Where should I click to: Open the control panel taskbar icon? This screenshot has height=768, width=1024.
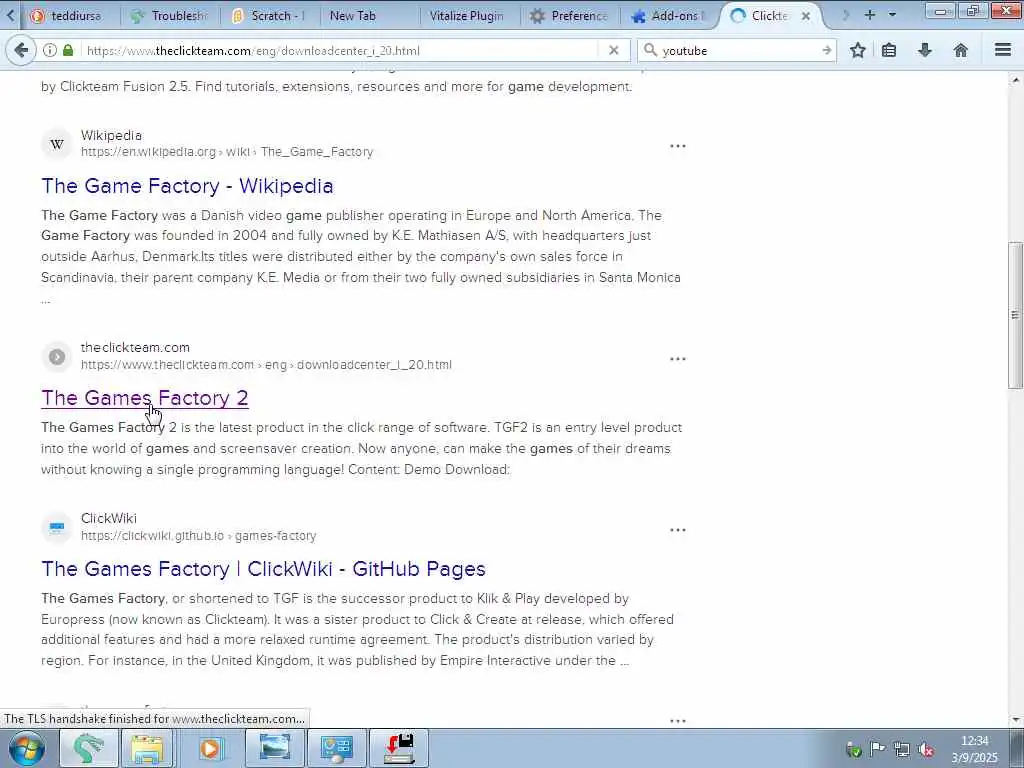[x=336, y=748]
